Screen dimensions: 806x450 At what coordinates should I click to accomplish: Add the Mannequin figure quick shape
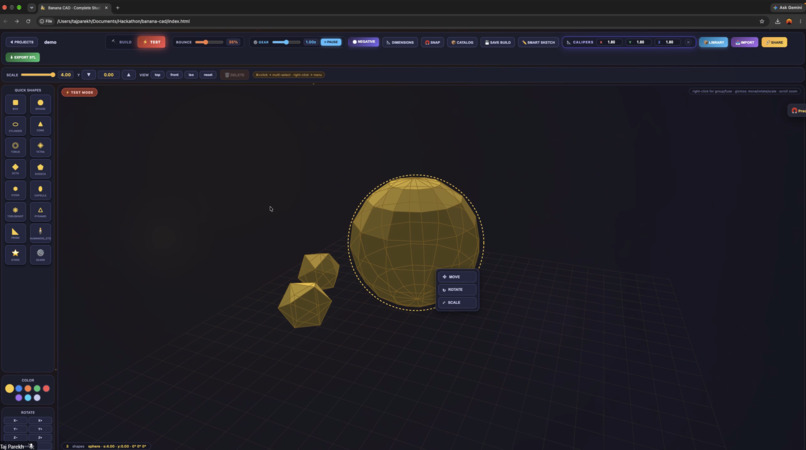[x=40, y=233]
